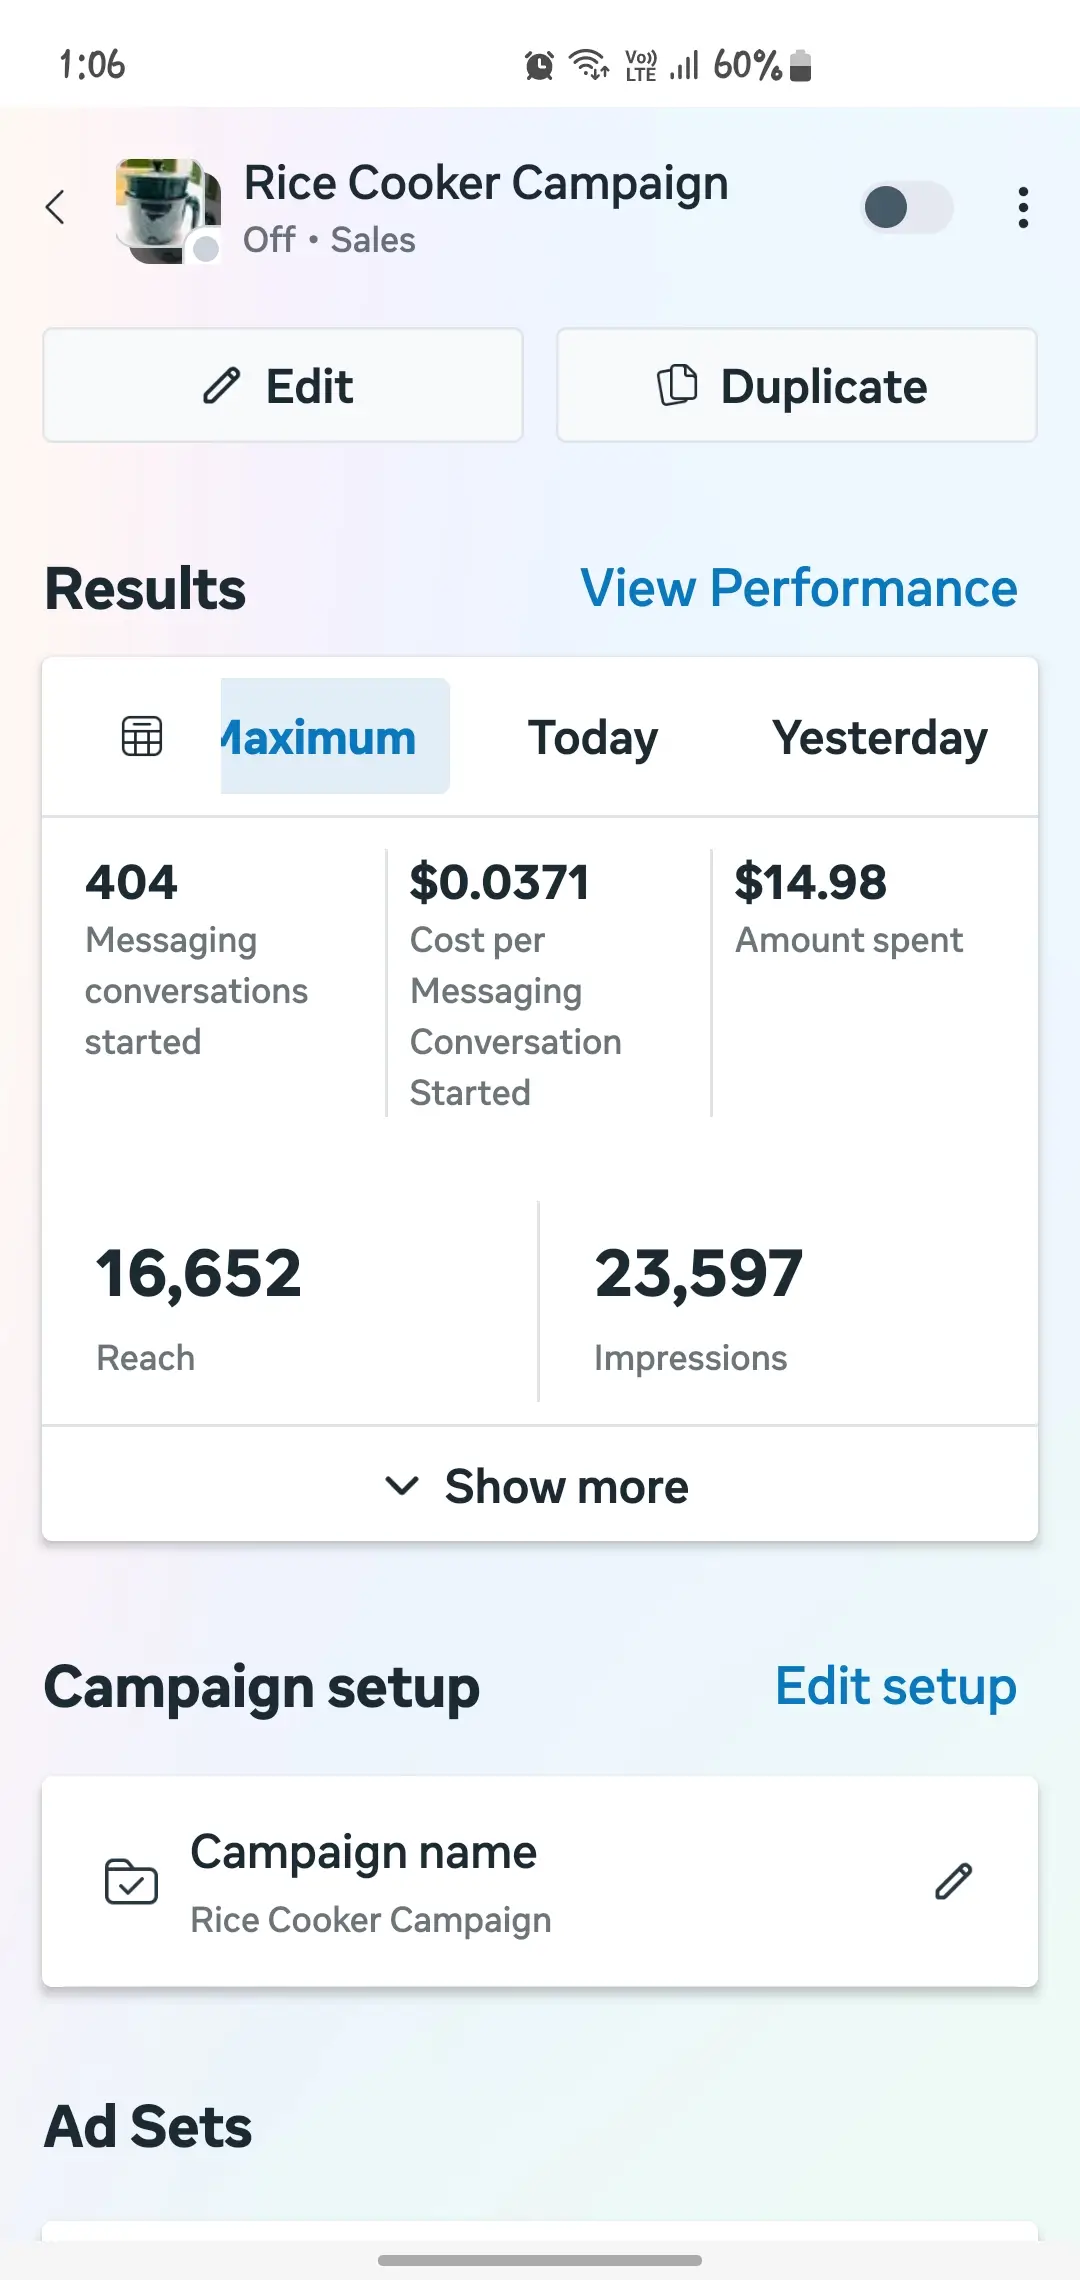1080x2280 pixels.
Task: Toggle the Rice Cooker Campaign on/off switch
Action: tap(907, 208)
